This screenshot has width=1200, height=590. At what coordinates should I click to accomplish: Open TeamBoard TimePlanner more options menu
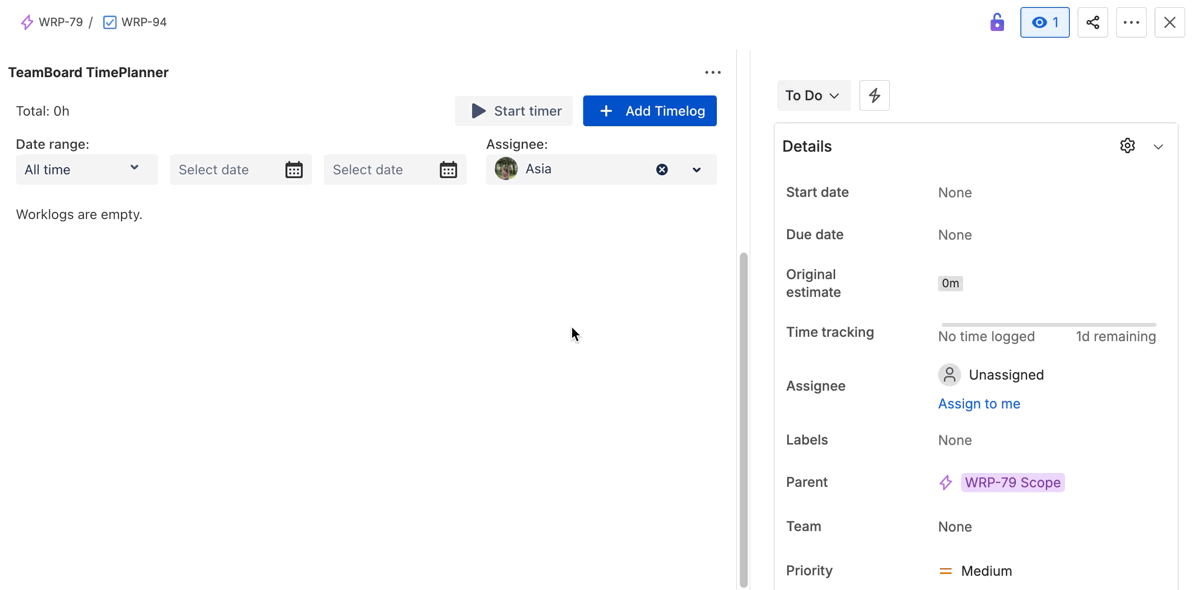712,72
